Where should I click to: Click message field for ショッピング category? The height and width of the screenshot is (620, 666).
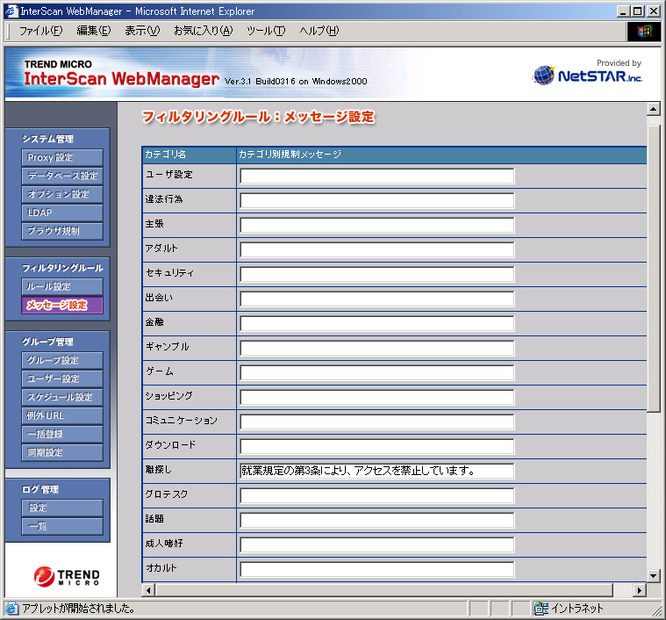tap(377, 397)
